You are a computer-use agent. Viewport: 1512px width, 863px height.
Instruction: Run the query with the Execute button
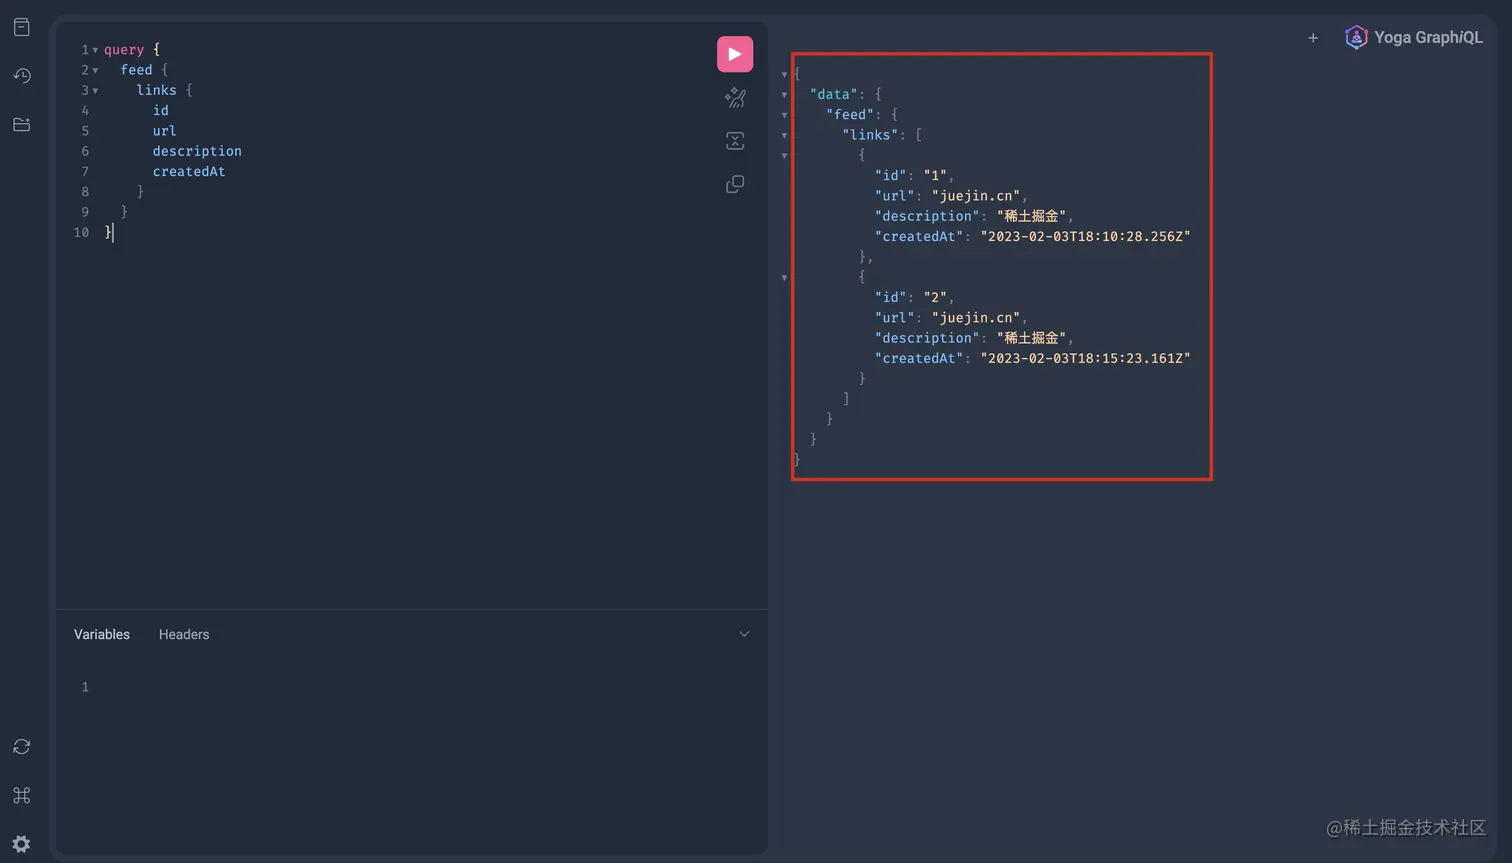pyautogui.click(x=735, y=54)
